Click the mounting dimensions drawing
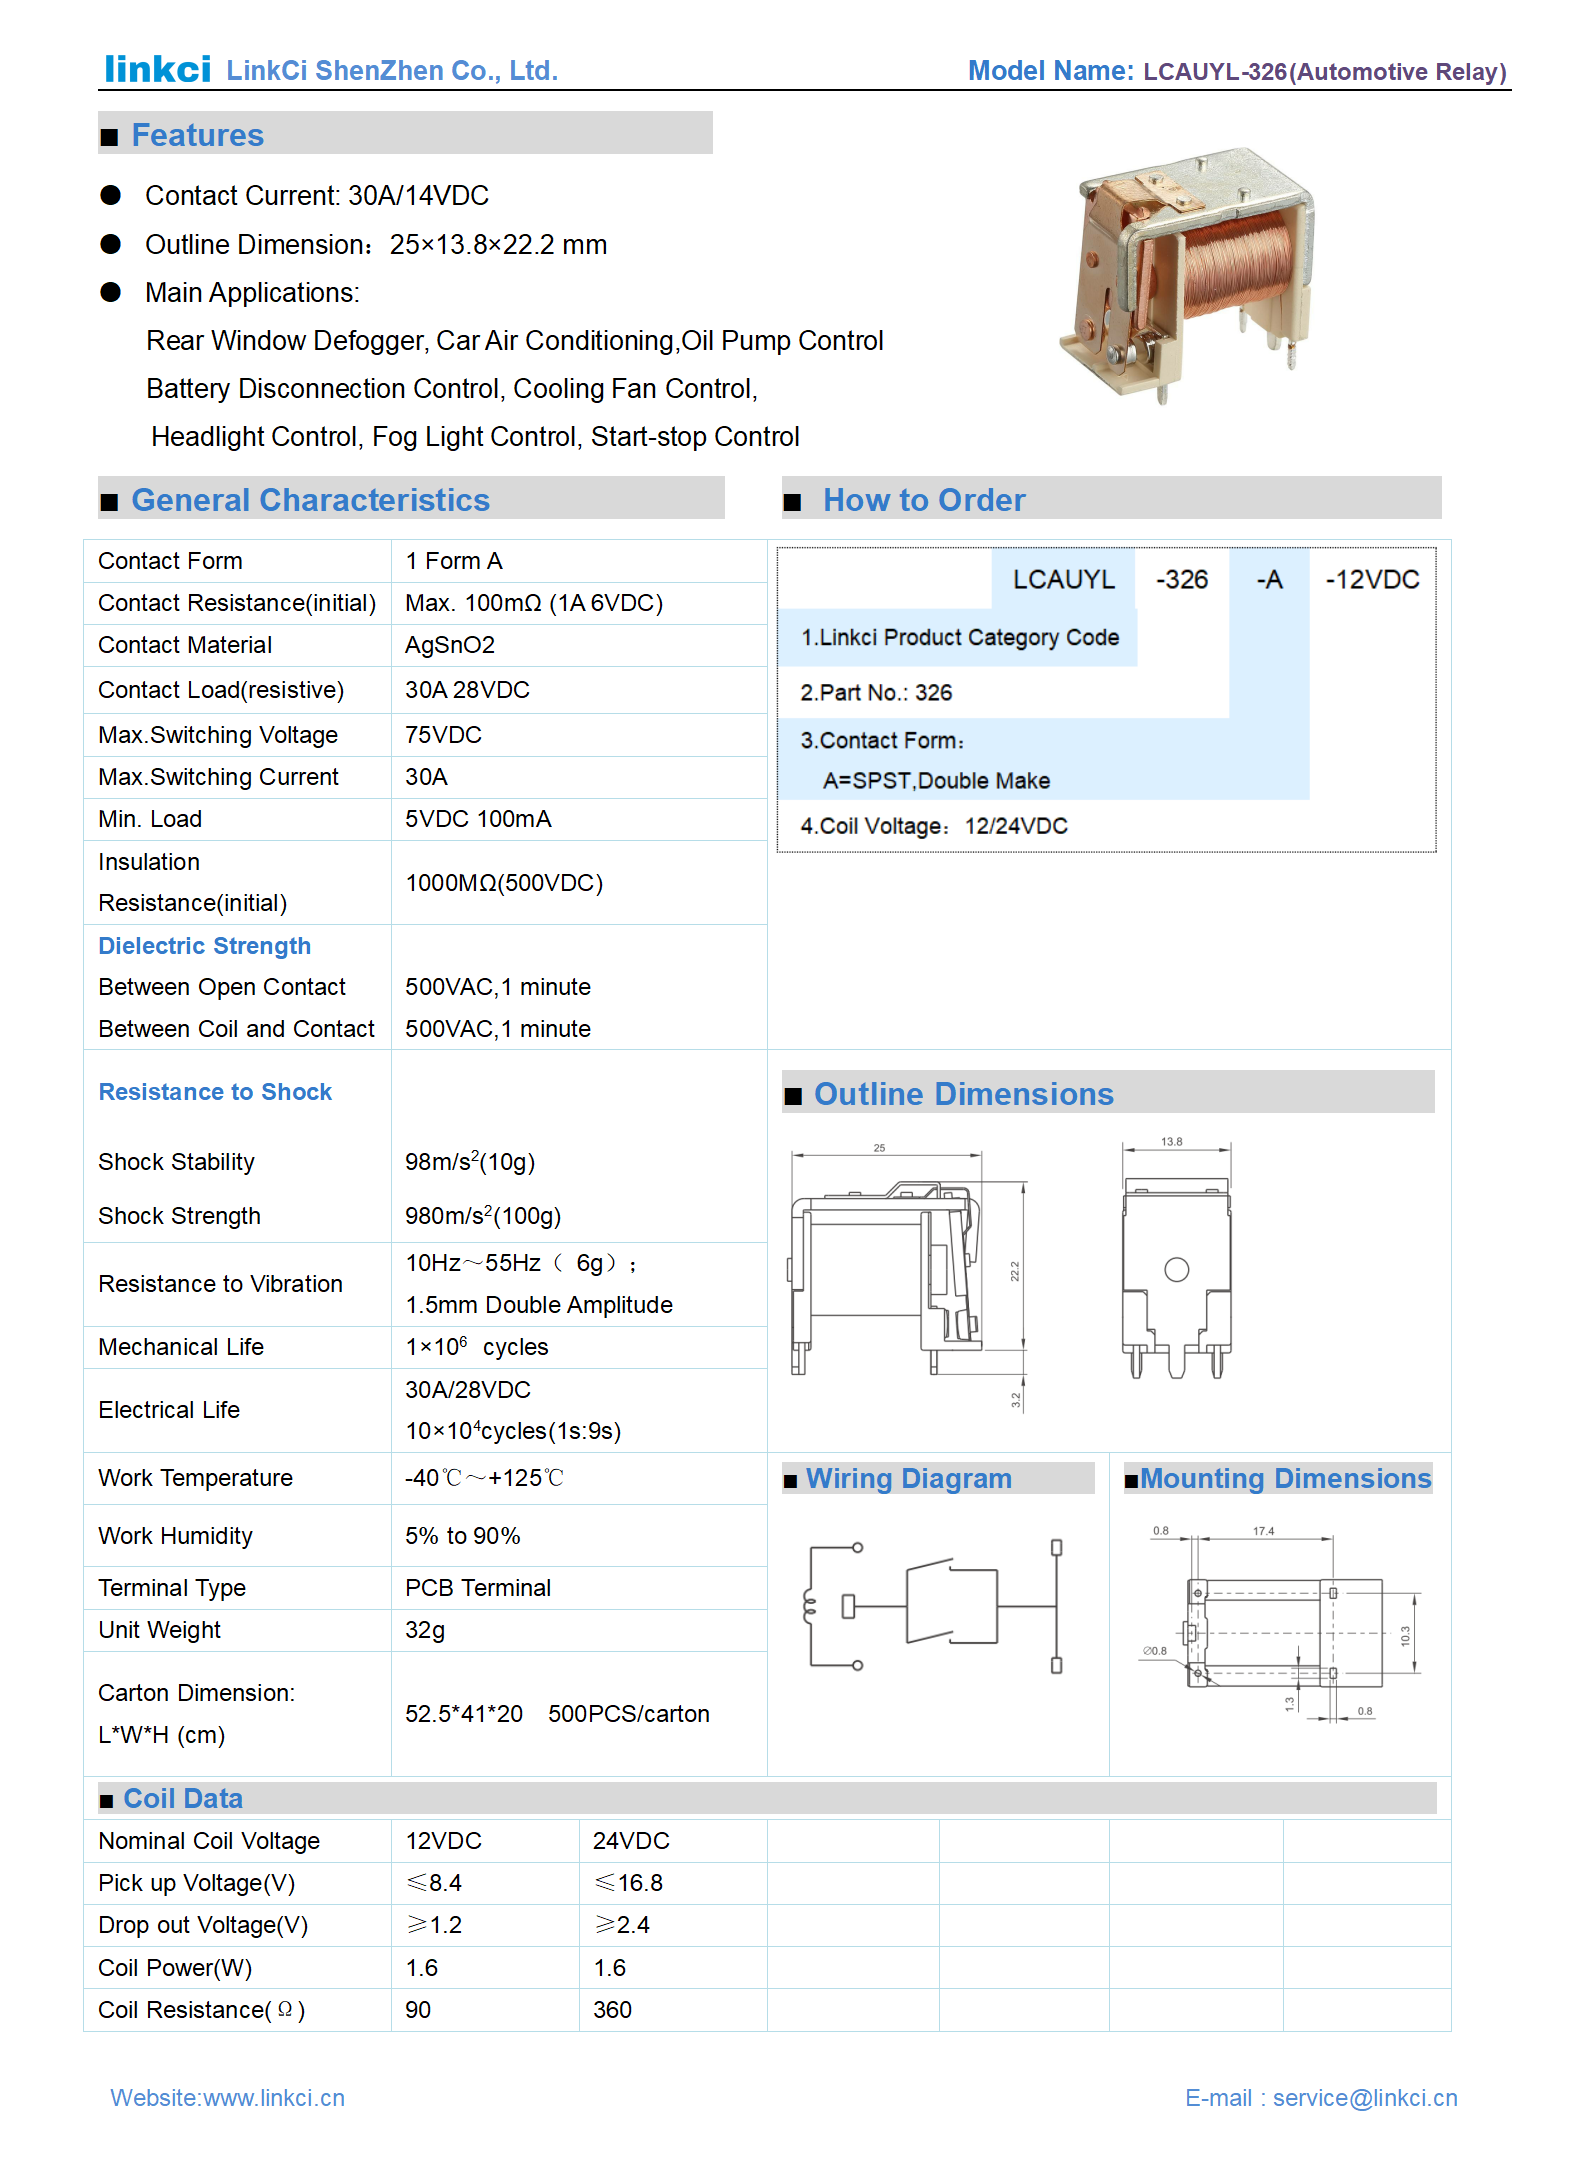 pos(1284,1625)
